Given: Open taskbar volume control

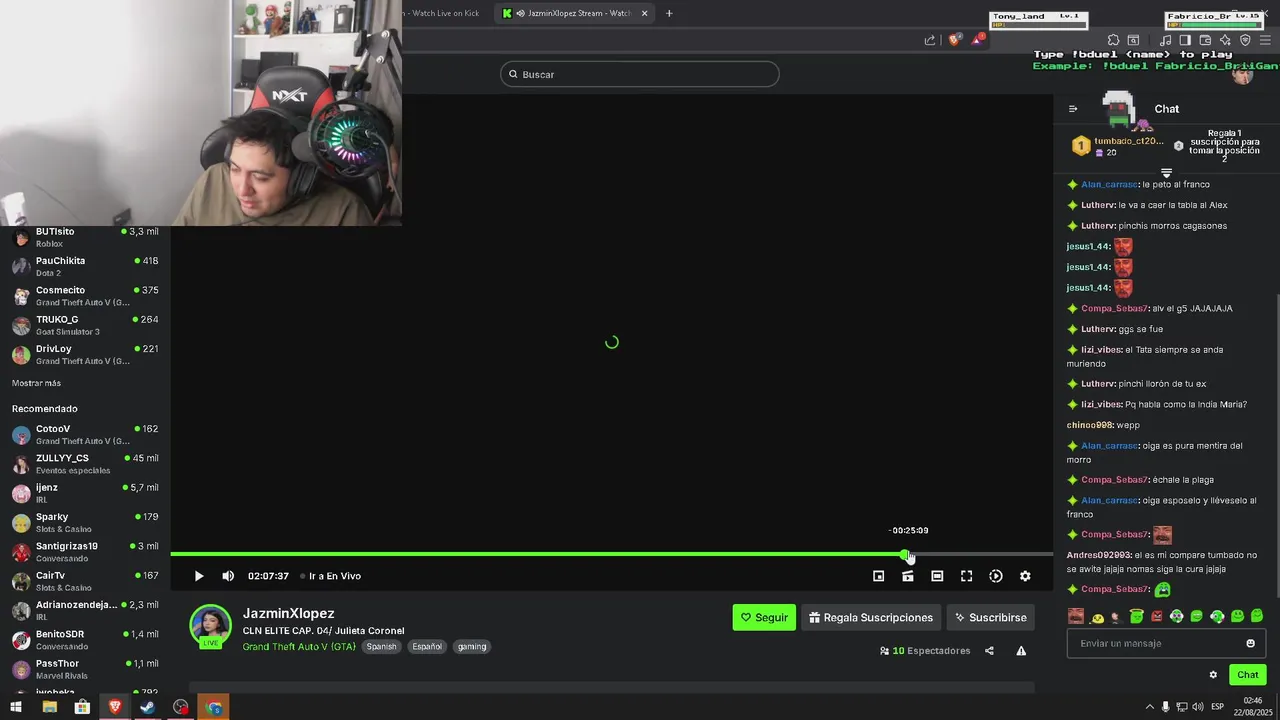Looking at the screenshot, I should click(1198, 707).
